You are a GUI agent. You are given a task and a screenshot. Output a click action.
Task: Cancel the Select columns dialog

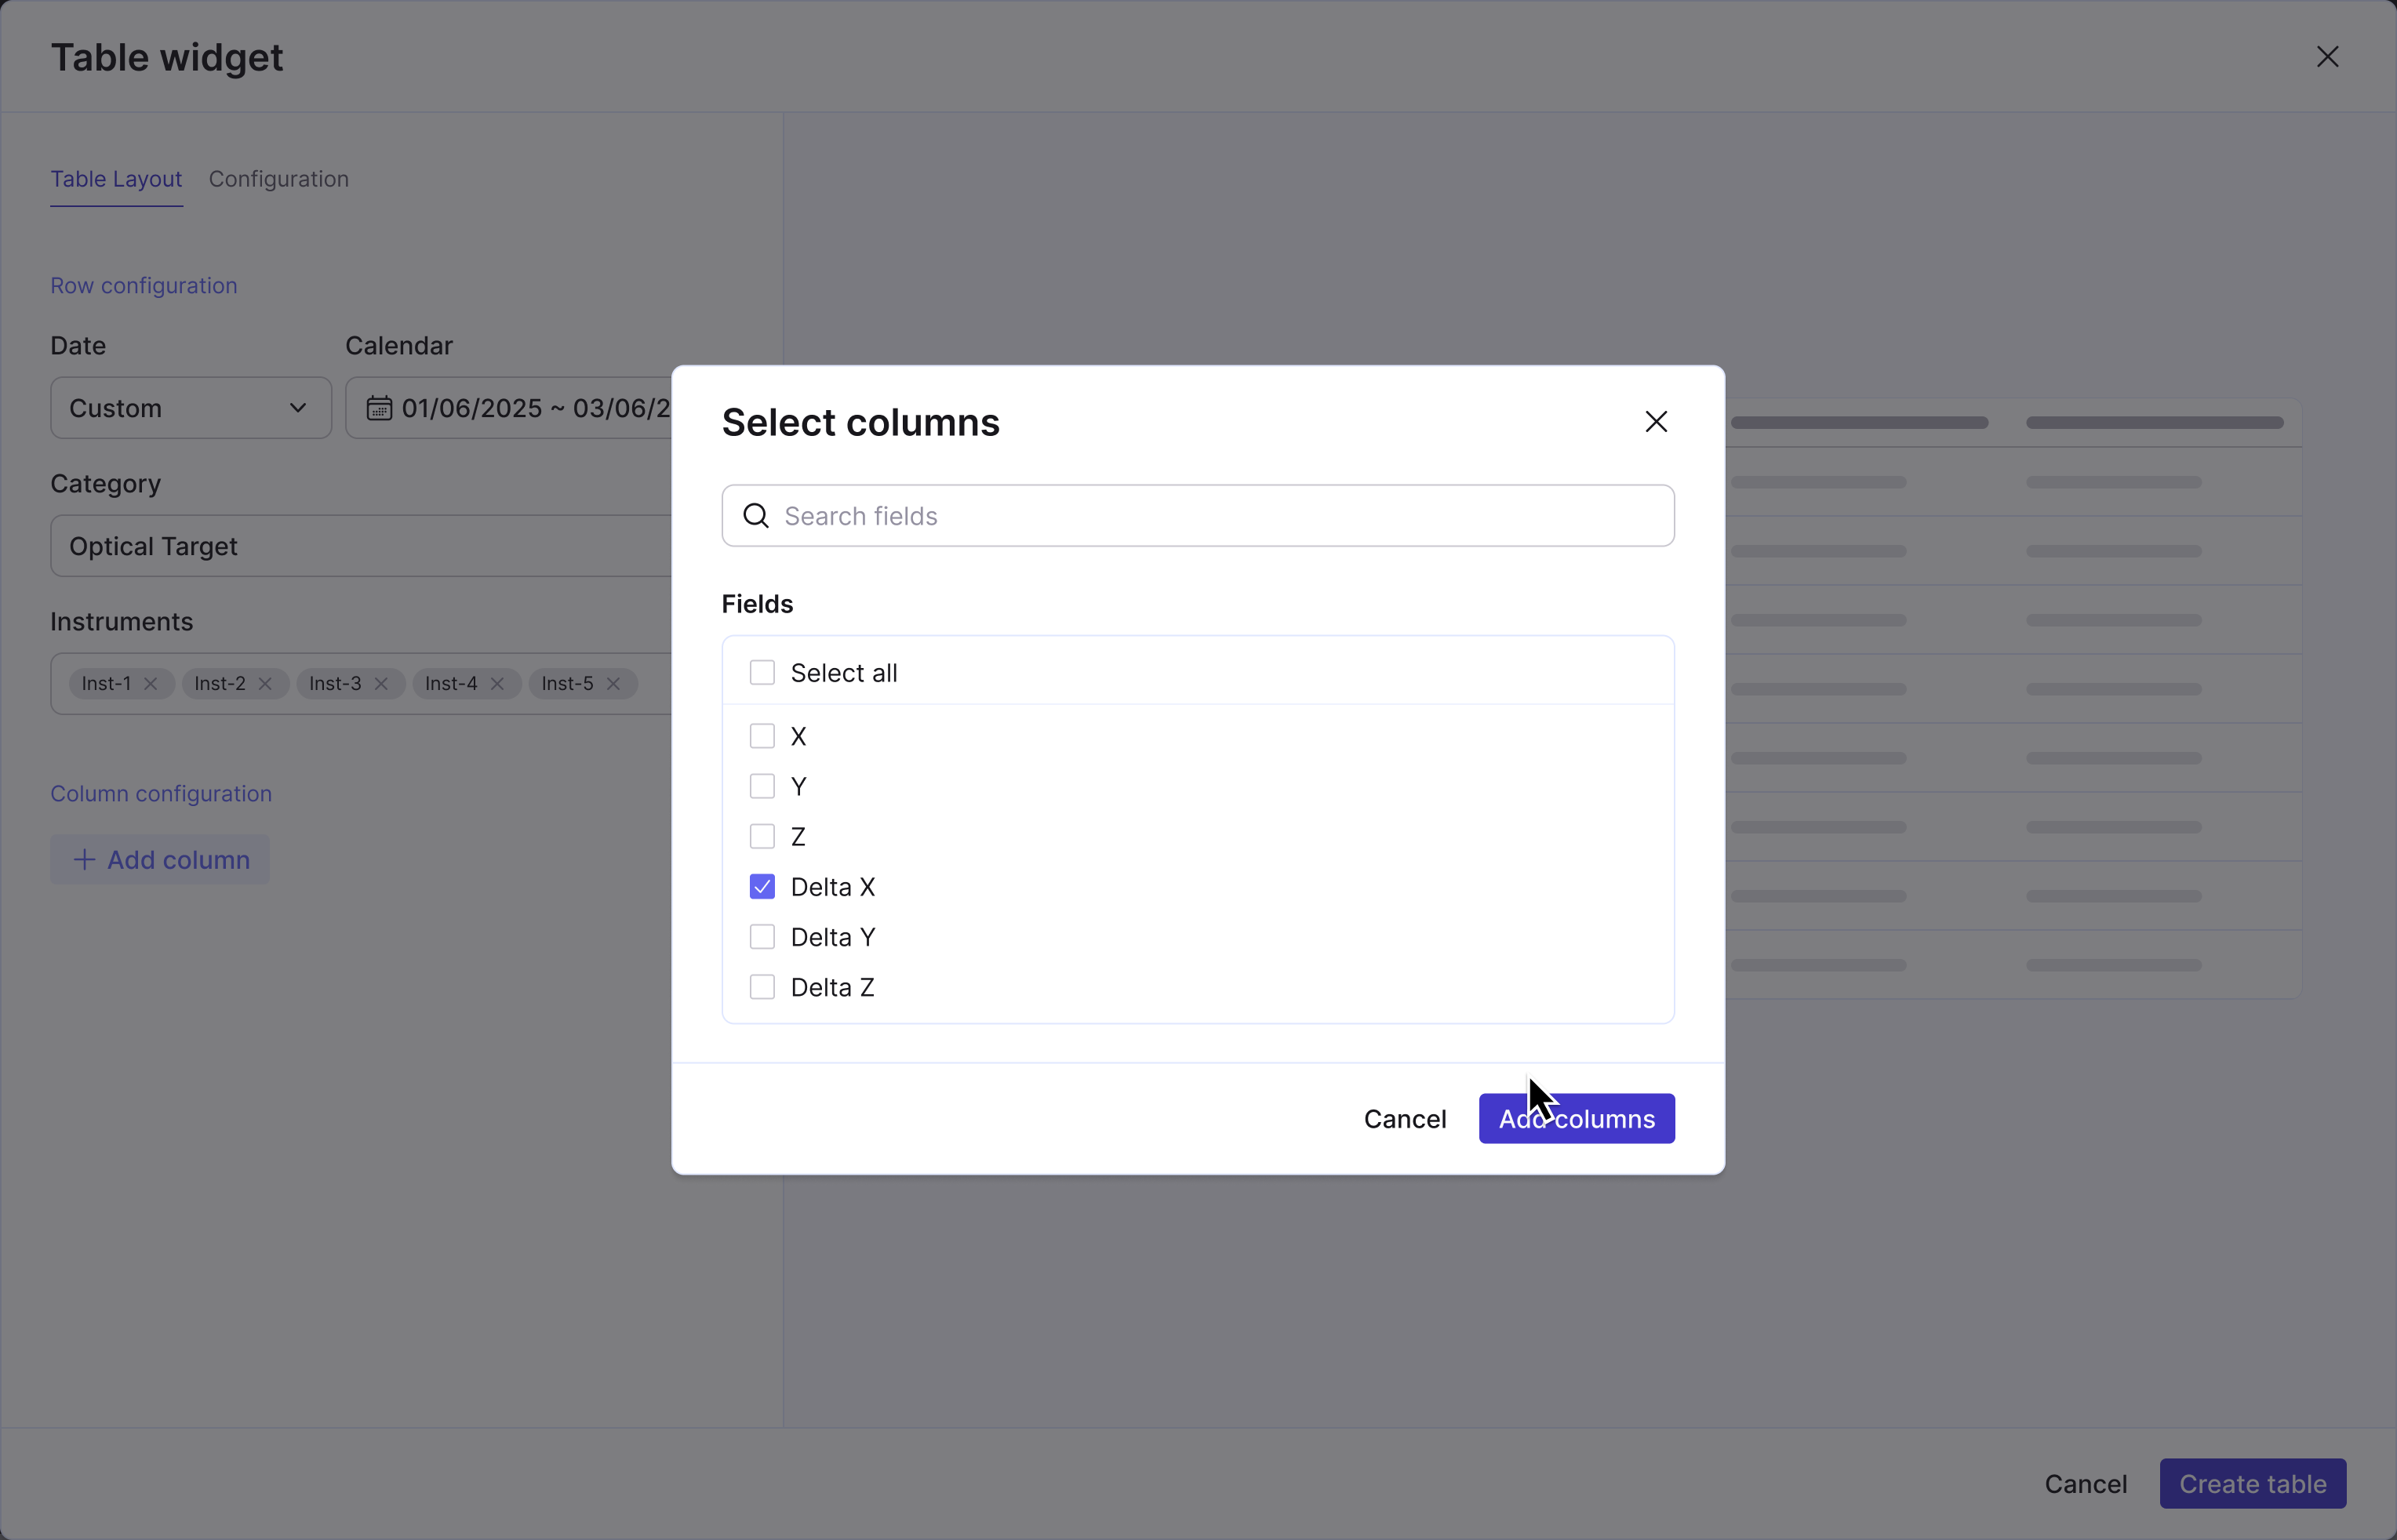(x=1404, y=1119)
